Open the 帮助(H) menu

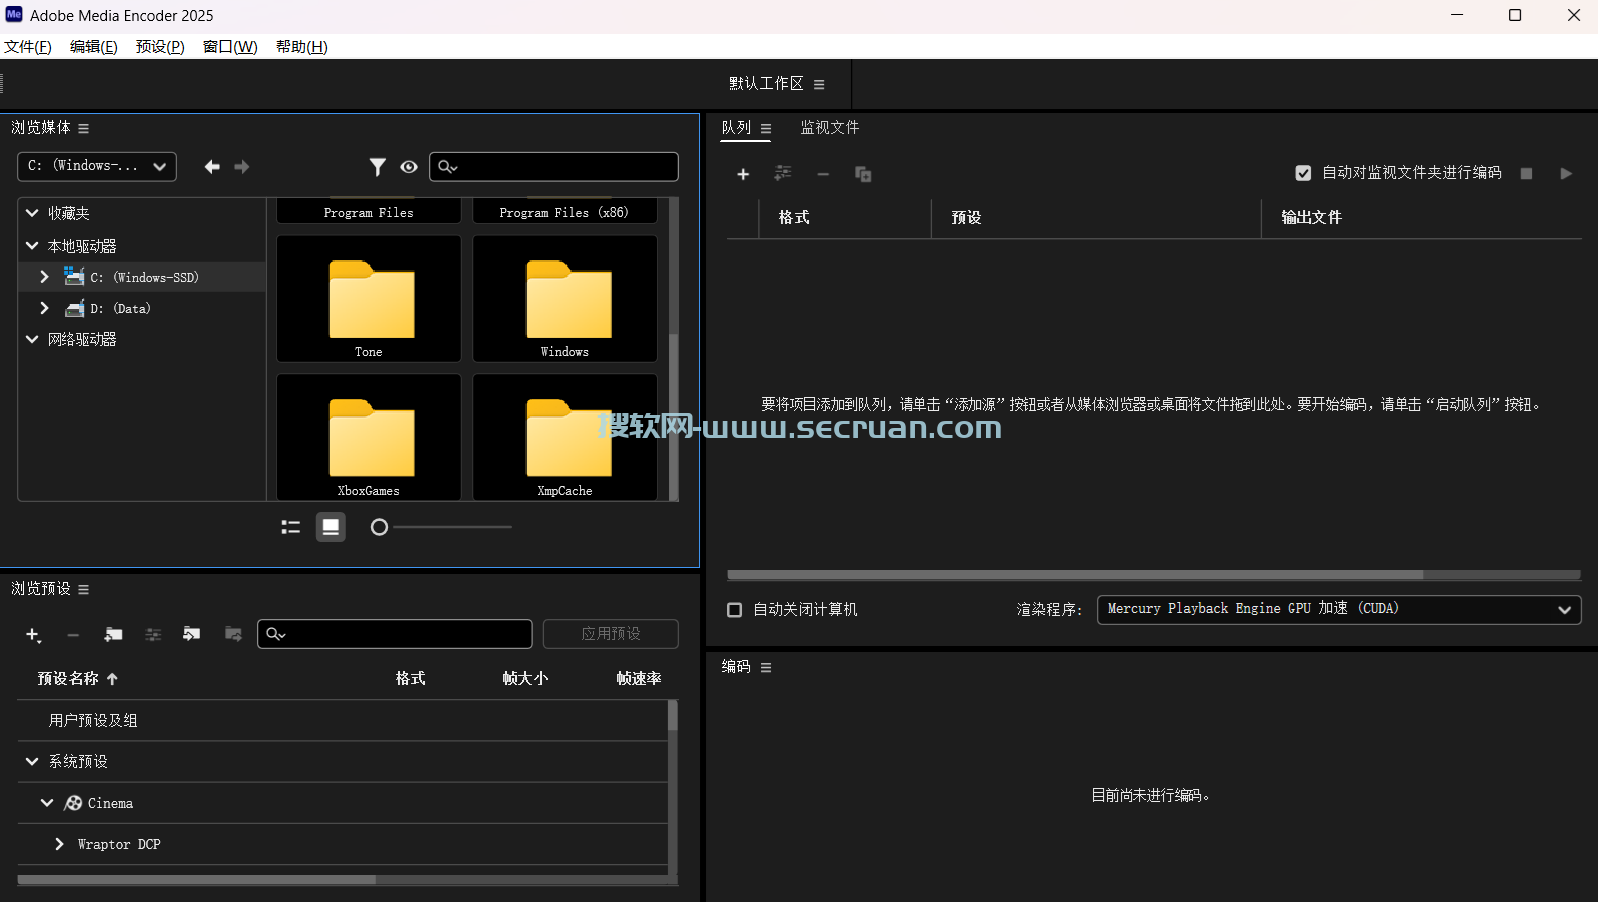tap(302, 47)
